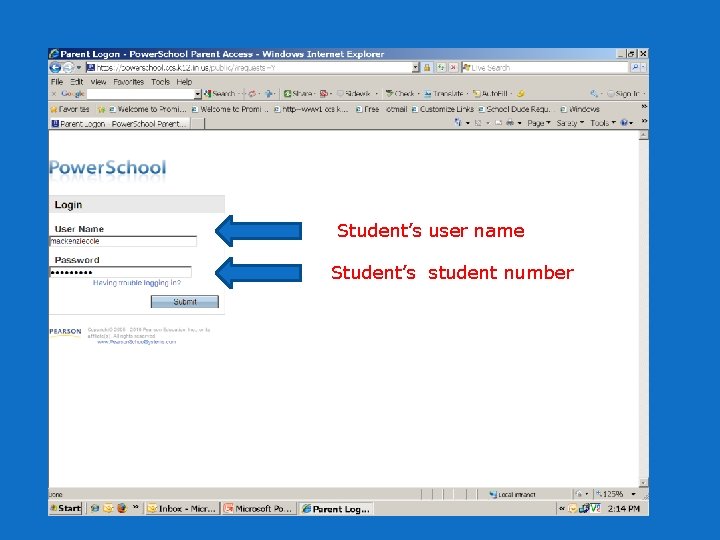720x540 pixels.
Task: Switch to Inbox - Micr... taskbar window
Action: [x=182, y=509]
